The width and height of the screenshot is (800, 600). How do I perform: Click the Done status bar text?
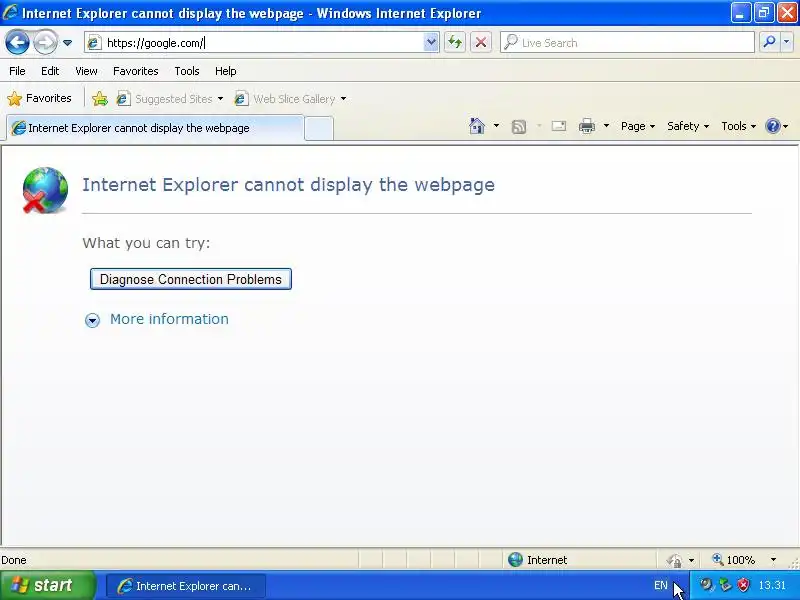coord(14,560)
